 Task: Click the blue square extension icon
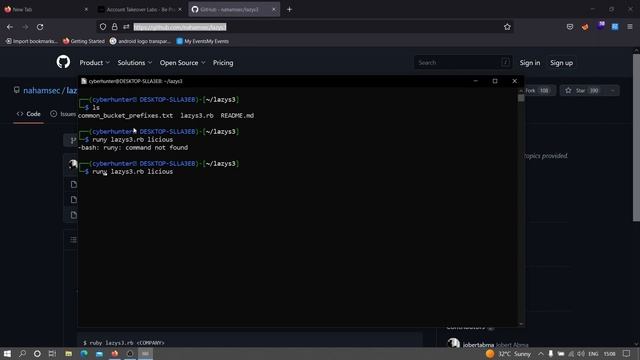tap(615, 27)
